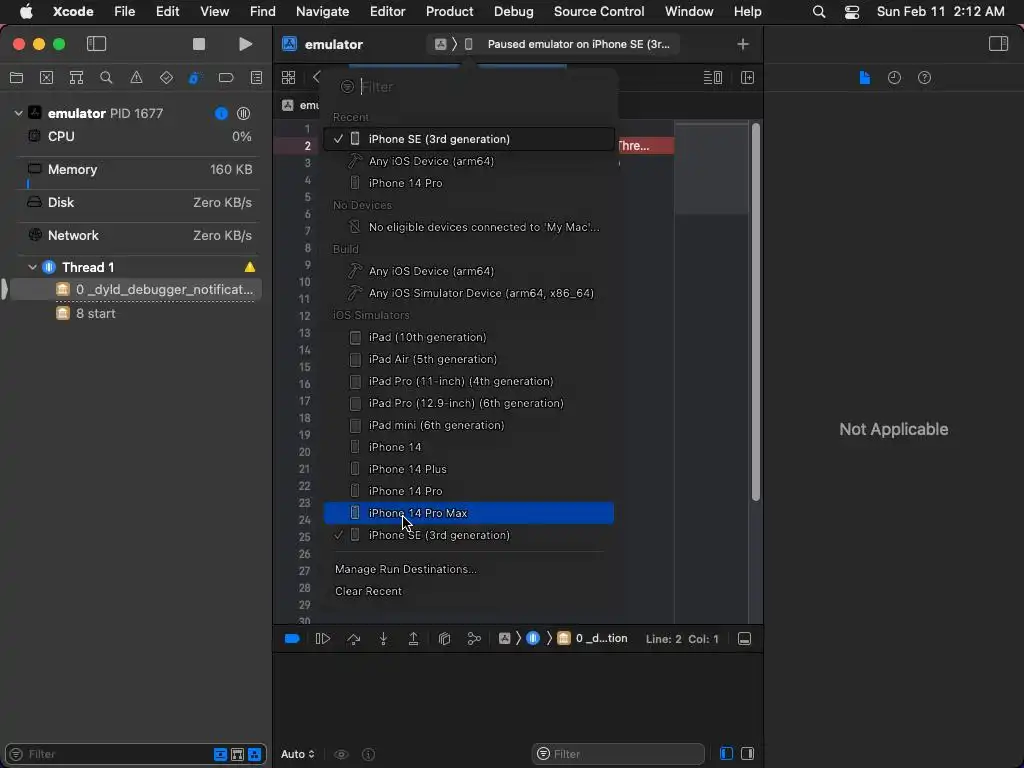Select the Memory gauge row
Viewport: 1024px width, 768px height.
136,170
